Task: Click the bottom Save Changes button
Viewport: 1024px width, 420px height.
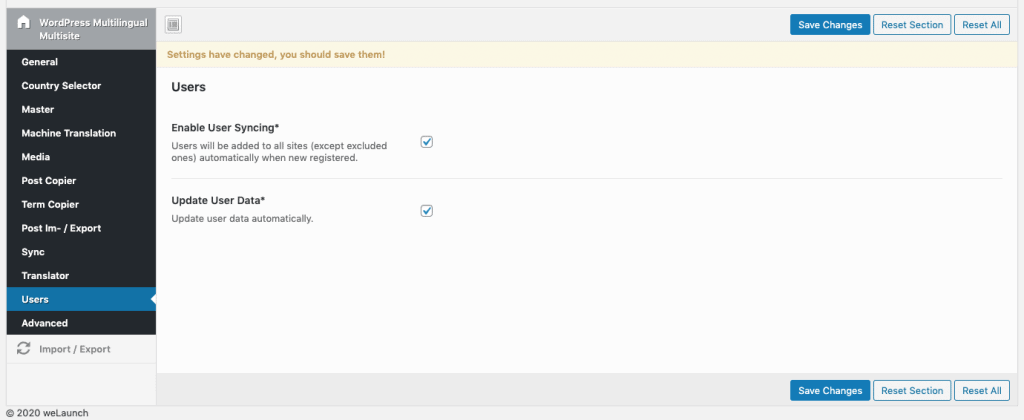Action: tap(829, 390)
